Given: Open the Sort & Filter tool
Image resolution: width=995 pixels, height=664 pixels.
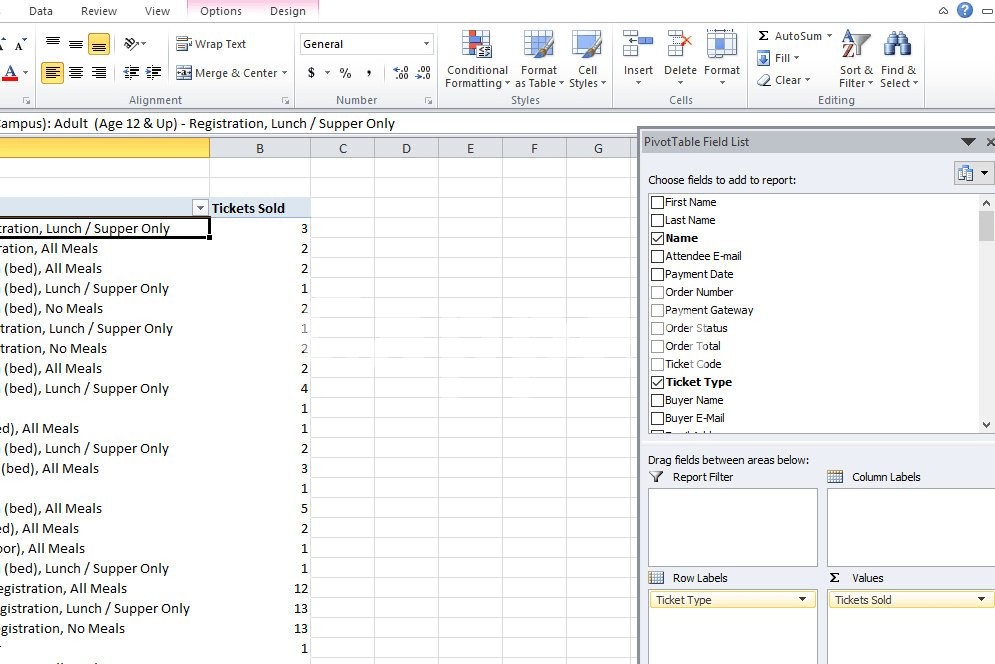Looking at the screenshot, I should [856, 45].
